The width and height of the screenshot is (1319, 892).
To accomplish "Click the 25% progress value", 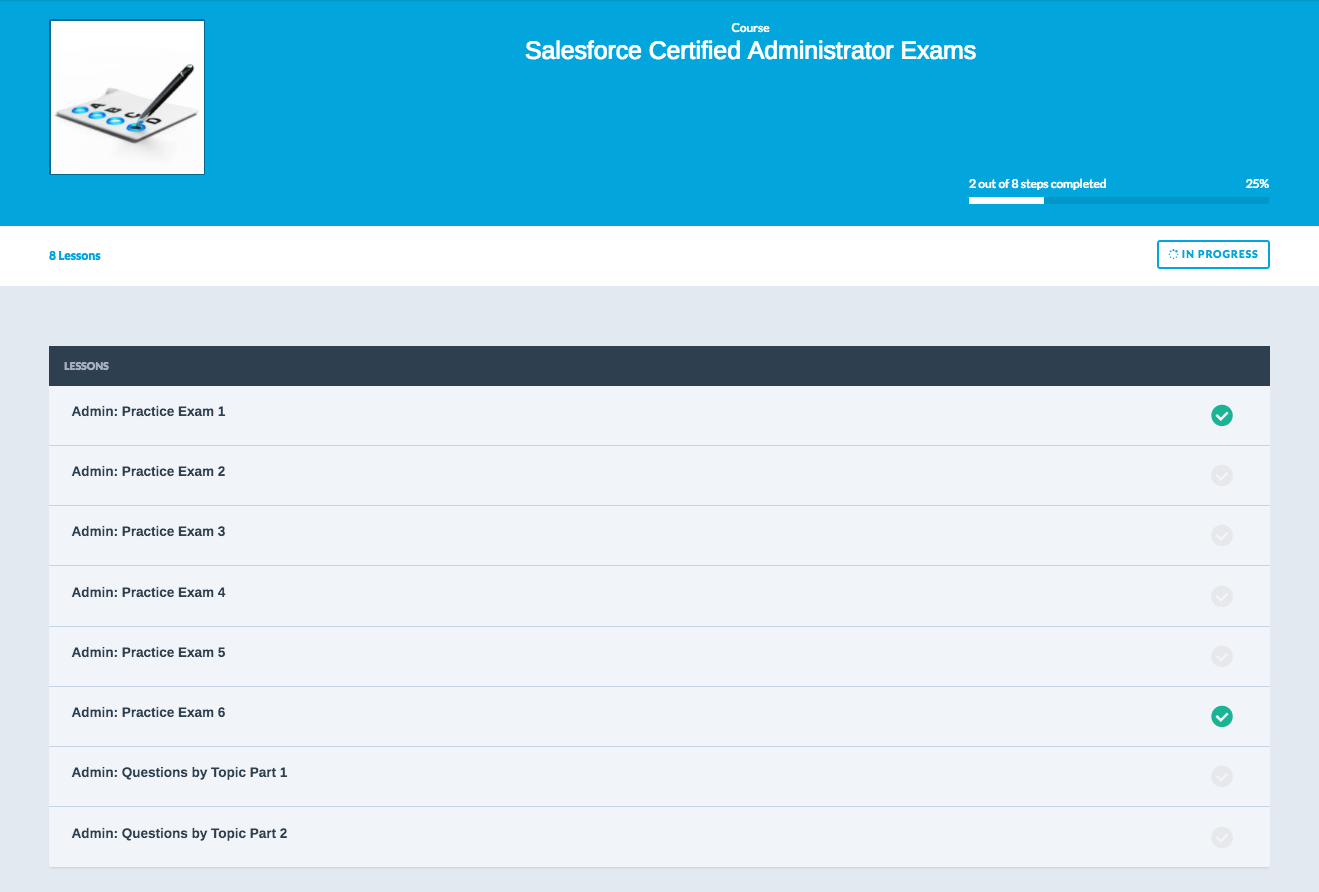I will pos(1257,184).
